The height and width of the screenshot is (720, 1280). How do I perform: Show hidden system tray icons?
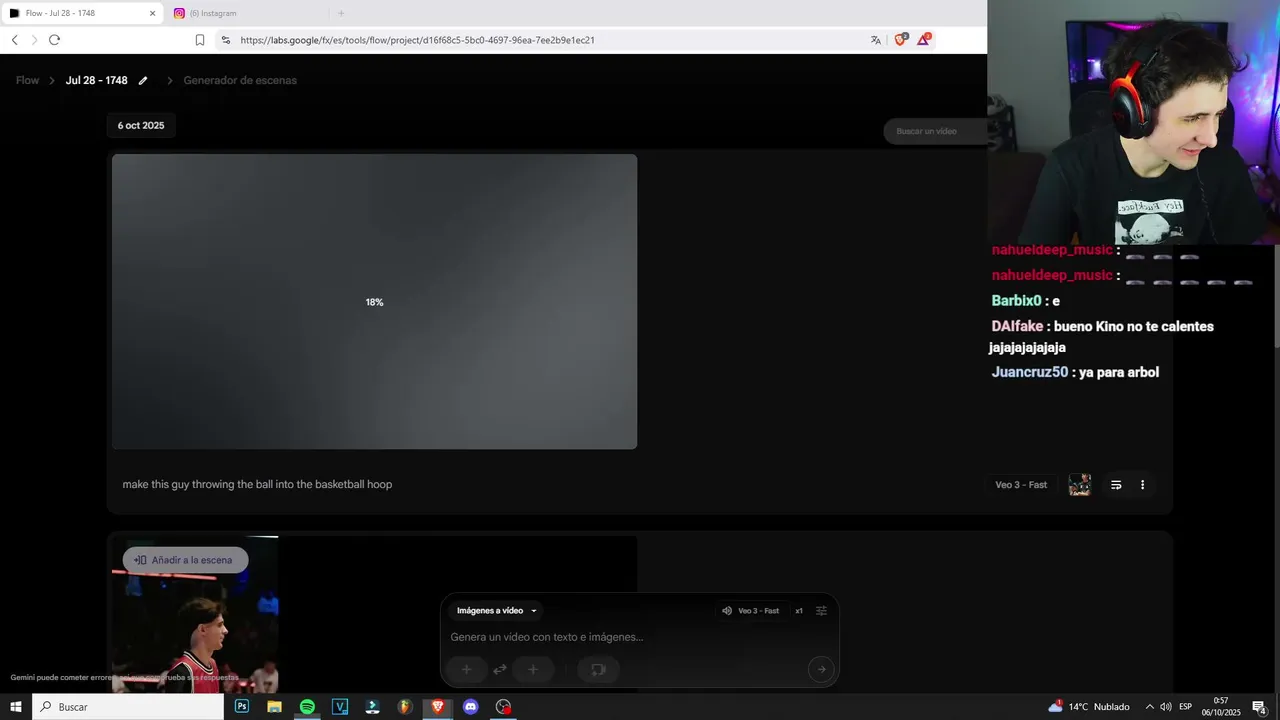click(x=1149, y=707)
